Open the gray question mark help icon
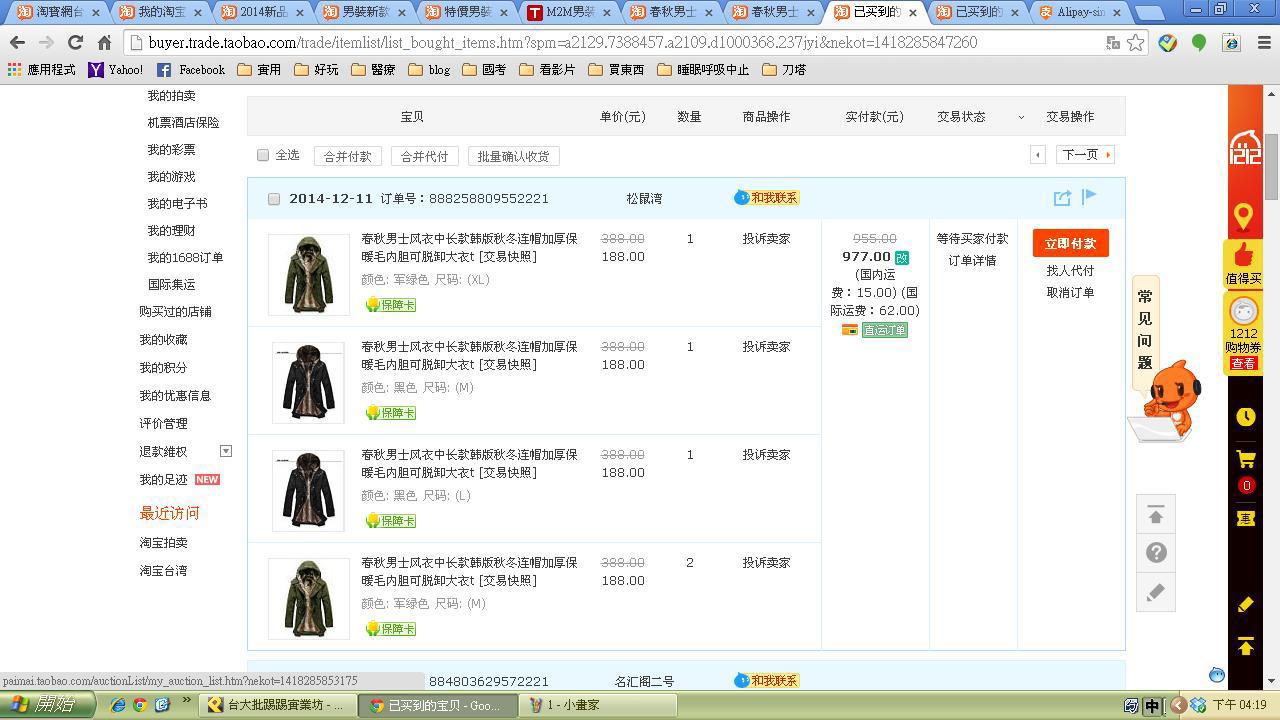Viewport: 1280px width, 720px height. pyautogui.click(x=1156, y=553)
